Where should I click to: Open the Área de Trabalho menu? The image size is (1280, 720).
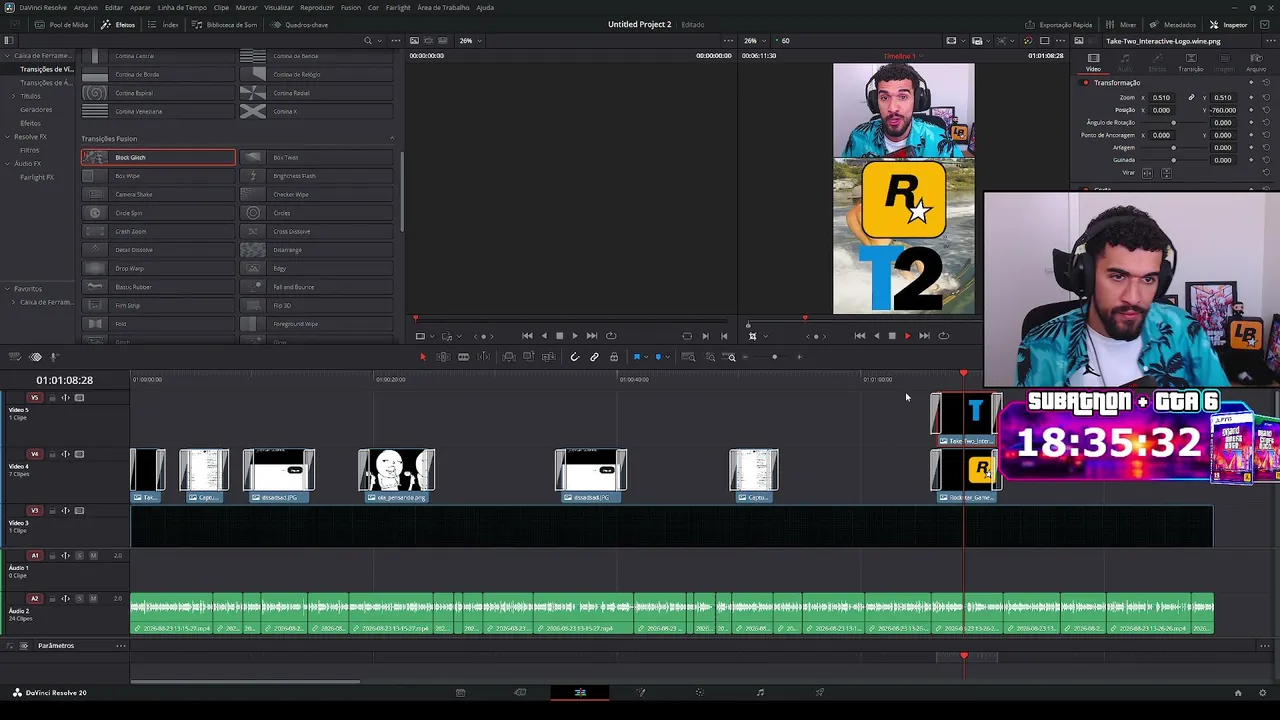tap(443, 7)
